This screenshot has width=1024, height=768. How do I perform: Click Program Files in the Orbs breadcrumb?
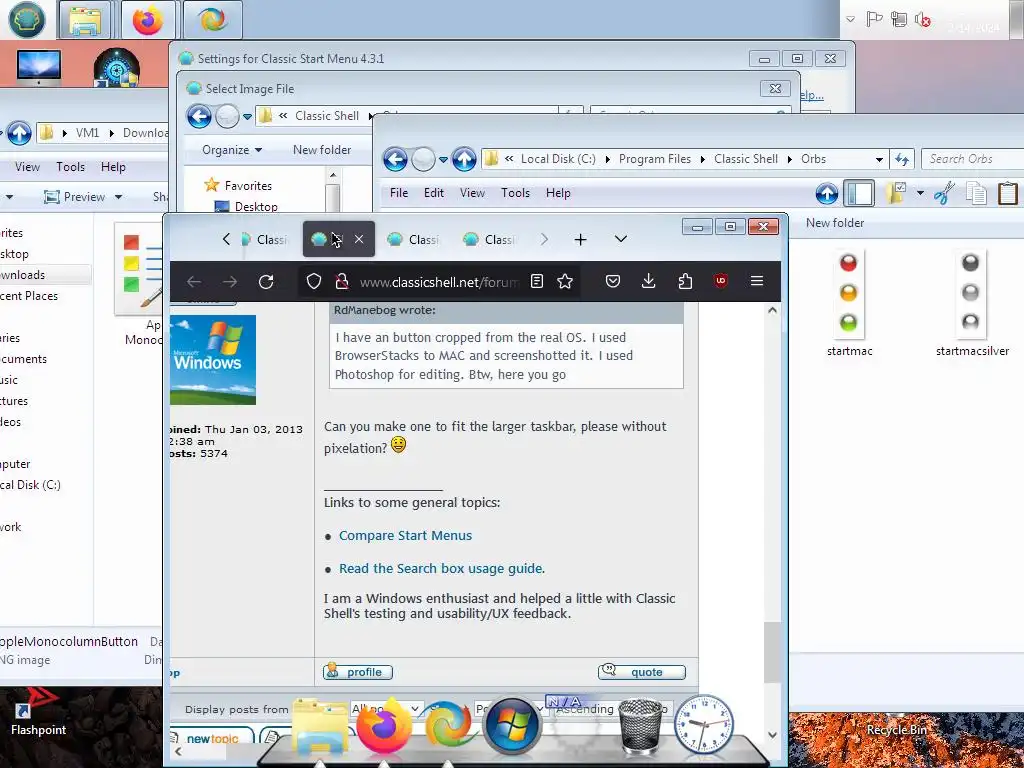coord(654,159)
